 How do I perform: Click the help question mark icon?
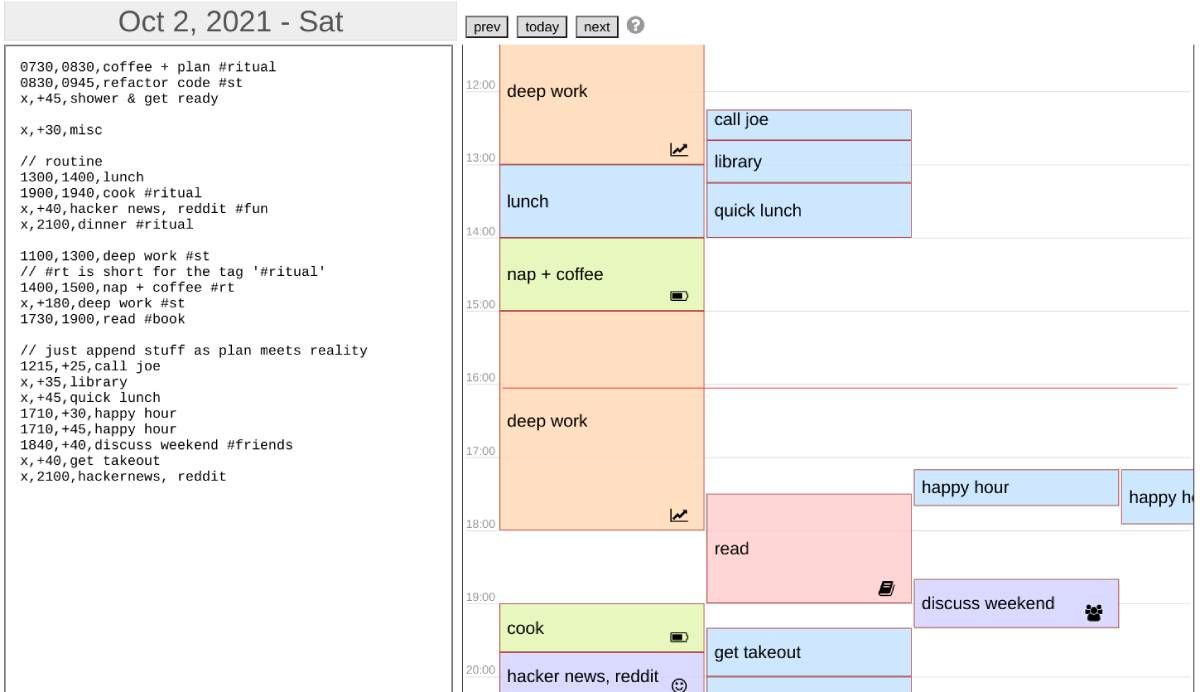(635, 27)
